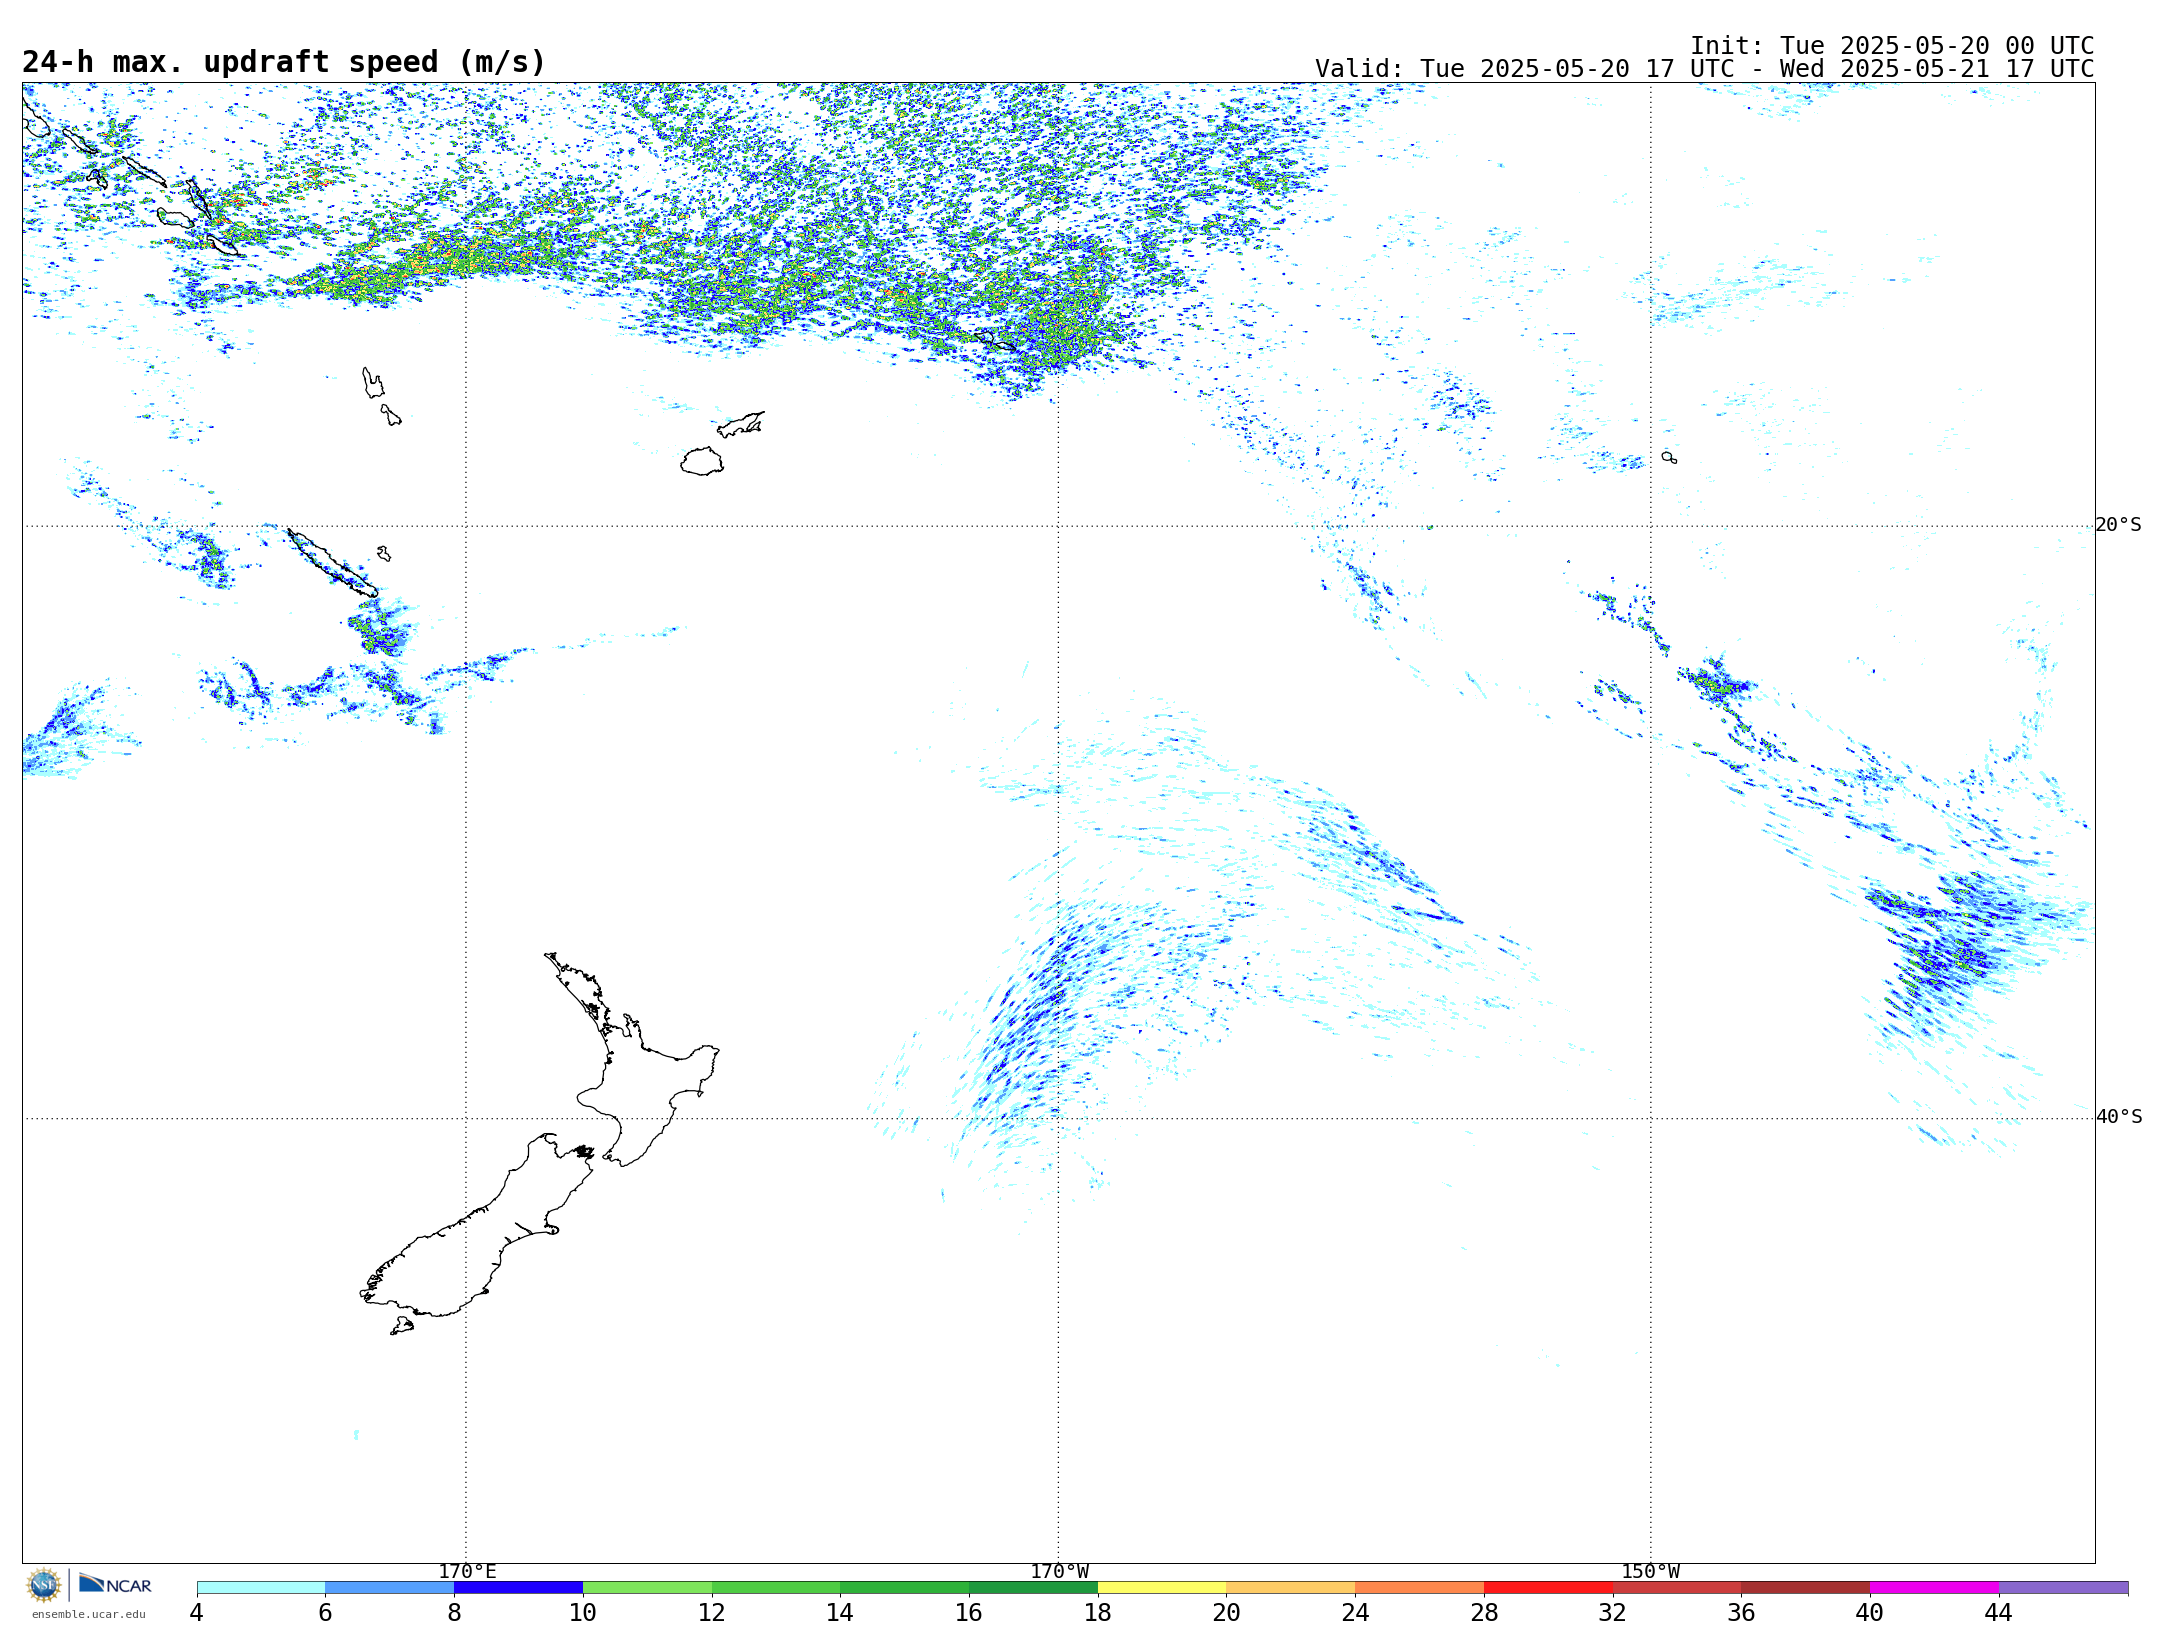Select the dark blue 8–10 color swatch
2160x1626 pixels.
(519, 1588)
